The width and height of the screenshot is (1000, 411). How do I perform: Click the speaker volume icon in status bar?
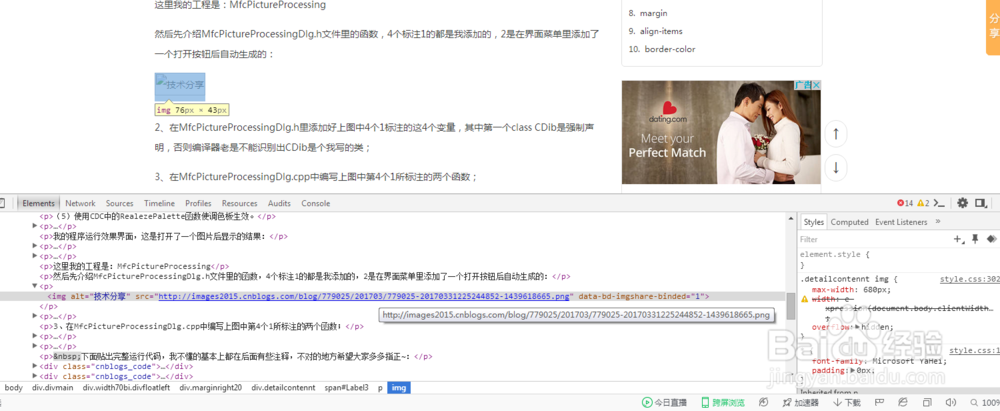951,403
